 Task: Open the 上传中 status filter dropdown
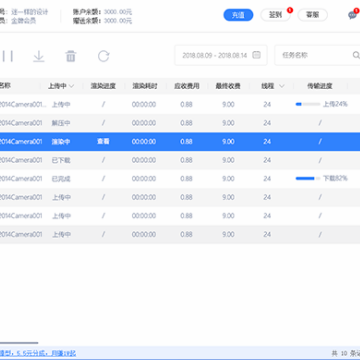point(61,86)
